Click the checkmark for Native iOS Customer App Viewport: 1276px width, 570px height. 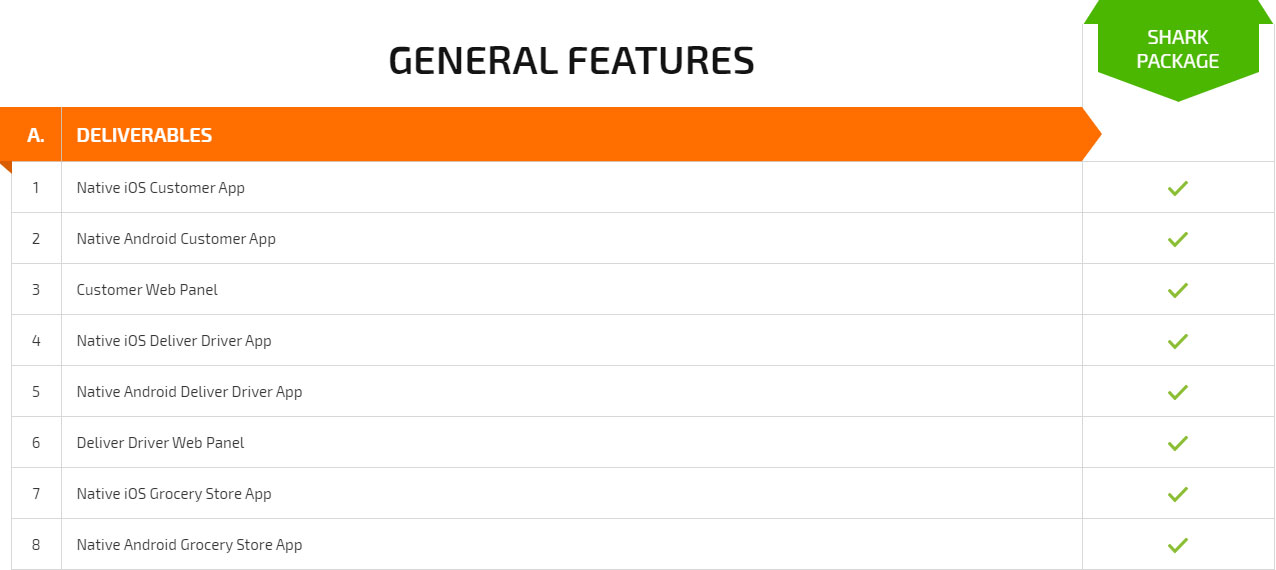click(x=1178, y=188)
